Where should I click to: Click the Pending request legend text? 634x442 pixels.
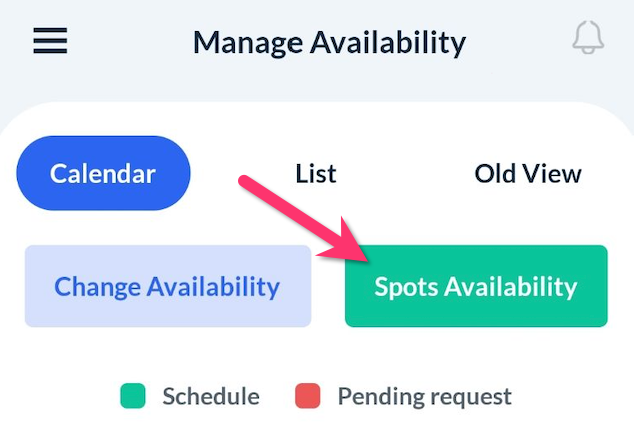[424, 396]
